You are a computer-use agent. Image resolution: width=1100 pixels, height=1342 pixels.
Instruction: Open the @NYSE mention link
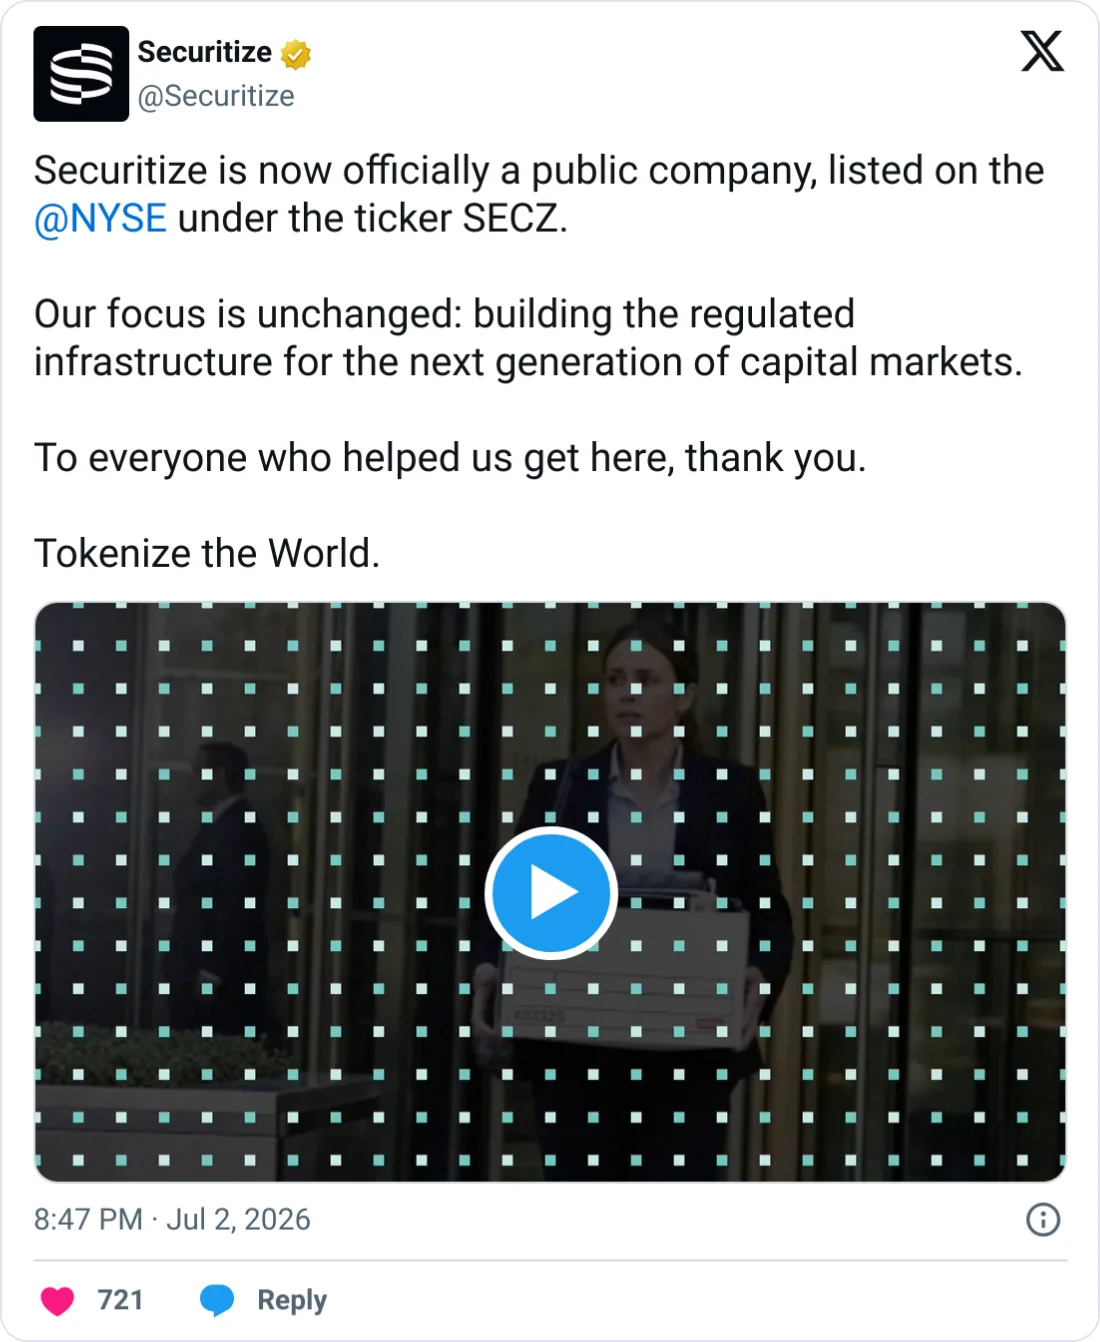point(101,218)
